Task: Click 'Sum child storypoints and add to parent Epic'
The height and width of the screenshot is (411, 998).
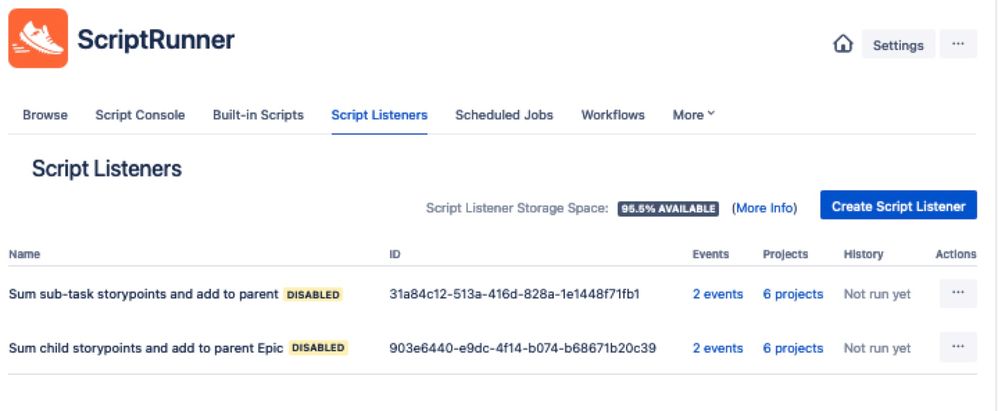Action: coord(146,348)
